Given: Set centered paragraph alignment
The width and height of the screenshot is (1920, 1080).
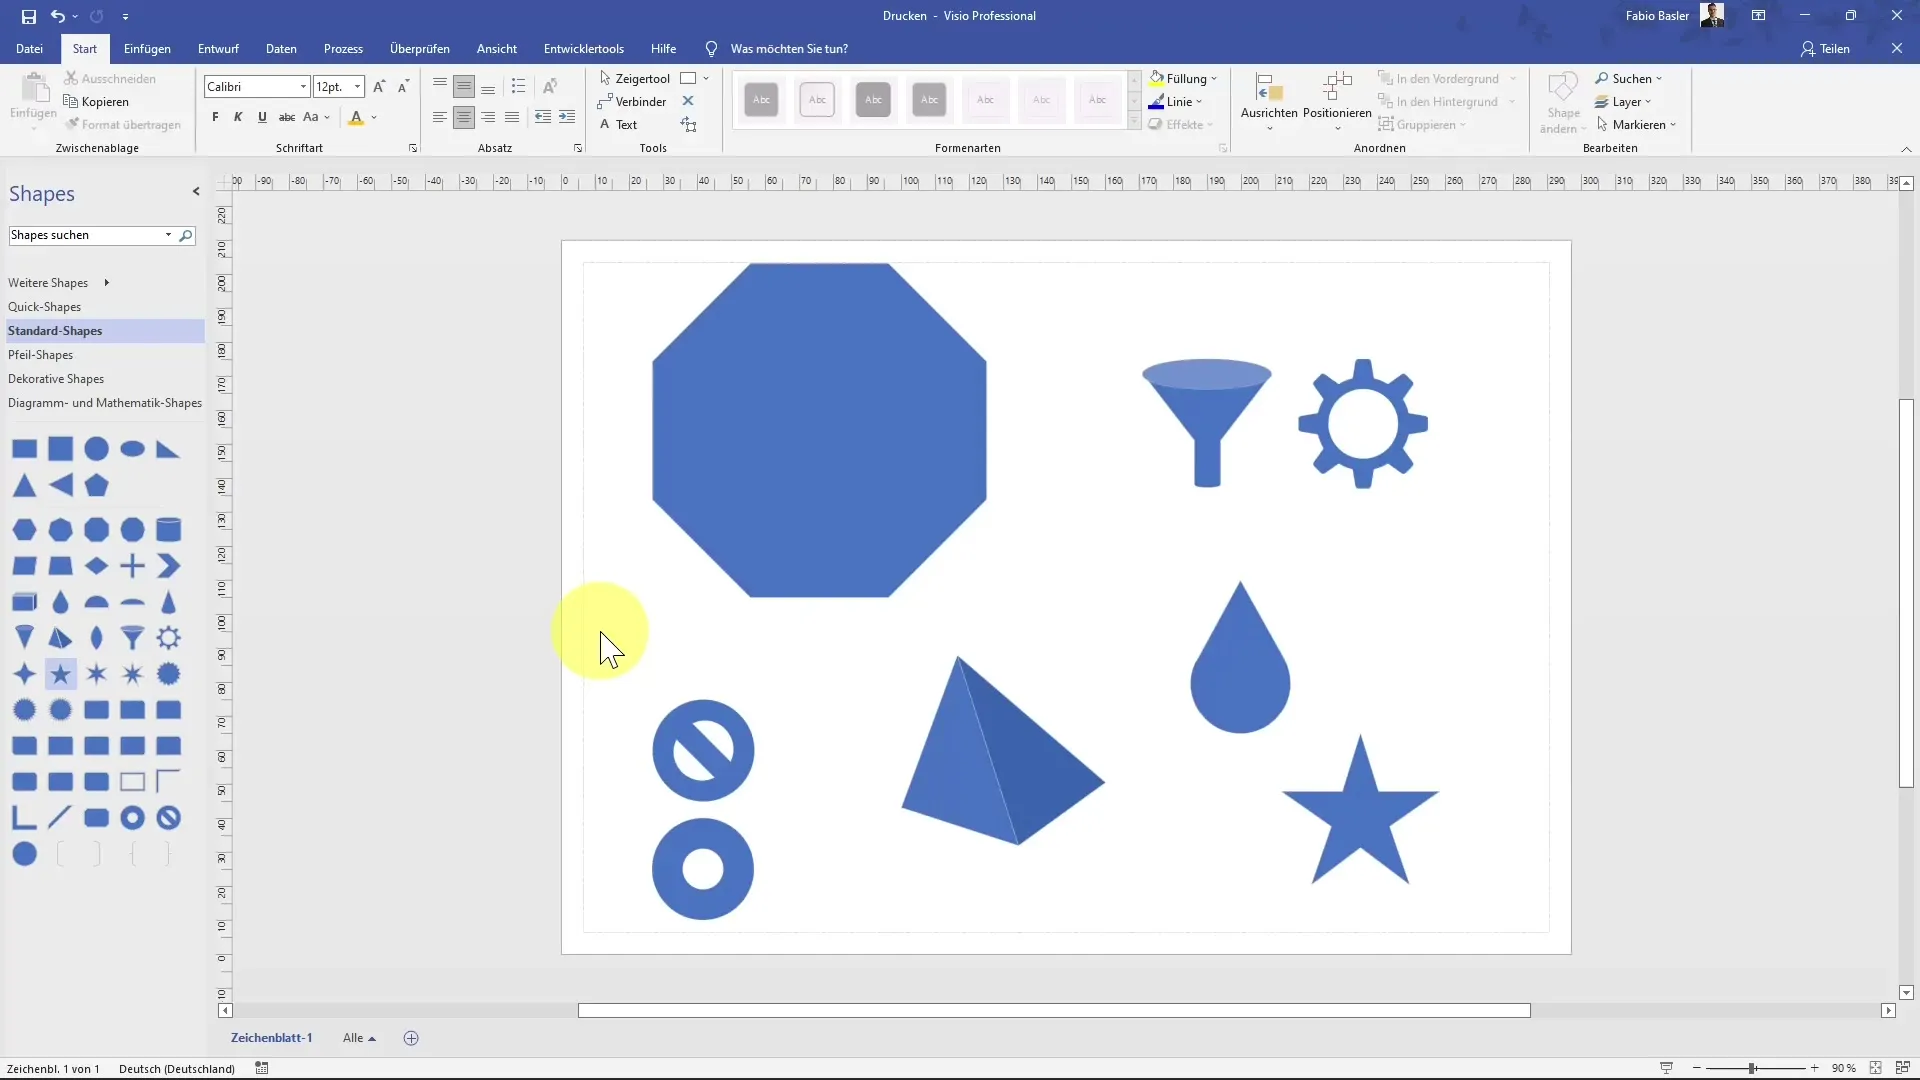Looking at the screenshot, I should [x=464, y=117].
